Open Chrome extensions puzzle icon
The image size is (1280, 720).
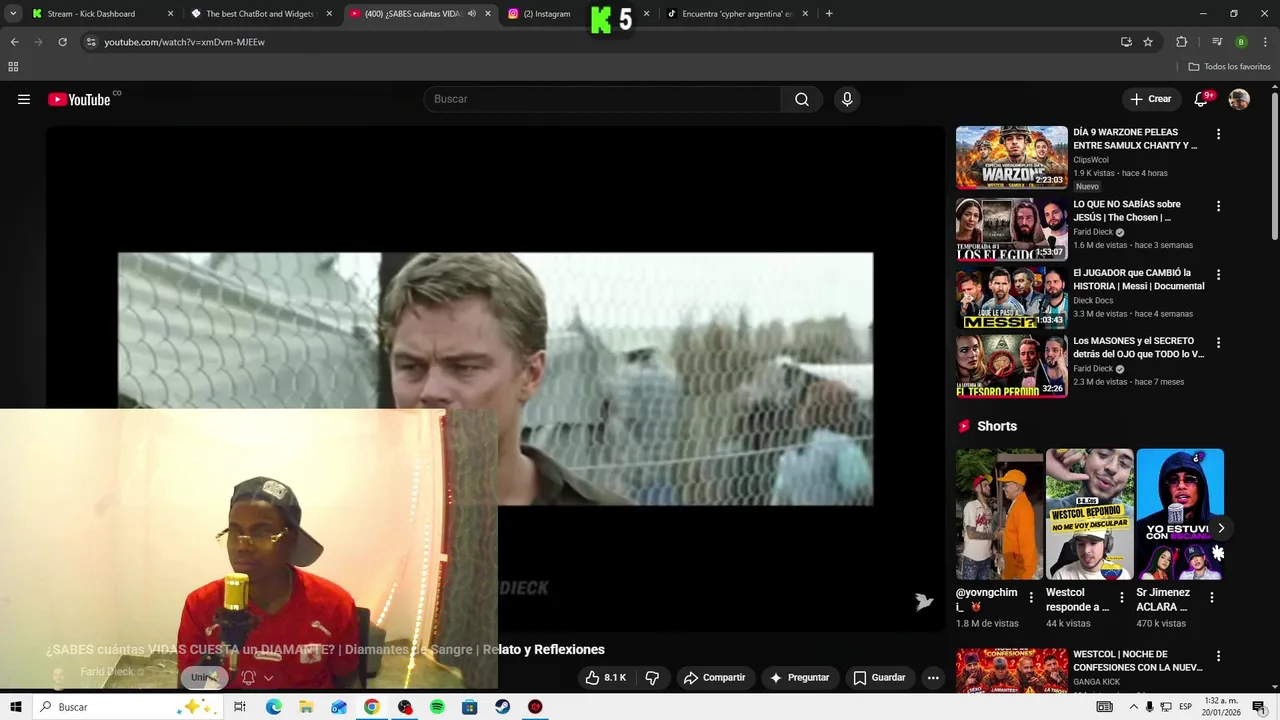1182,42
